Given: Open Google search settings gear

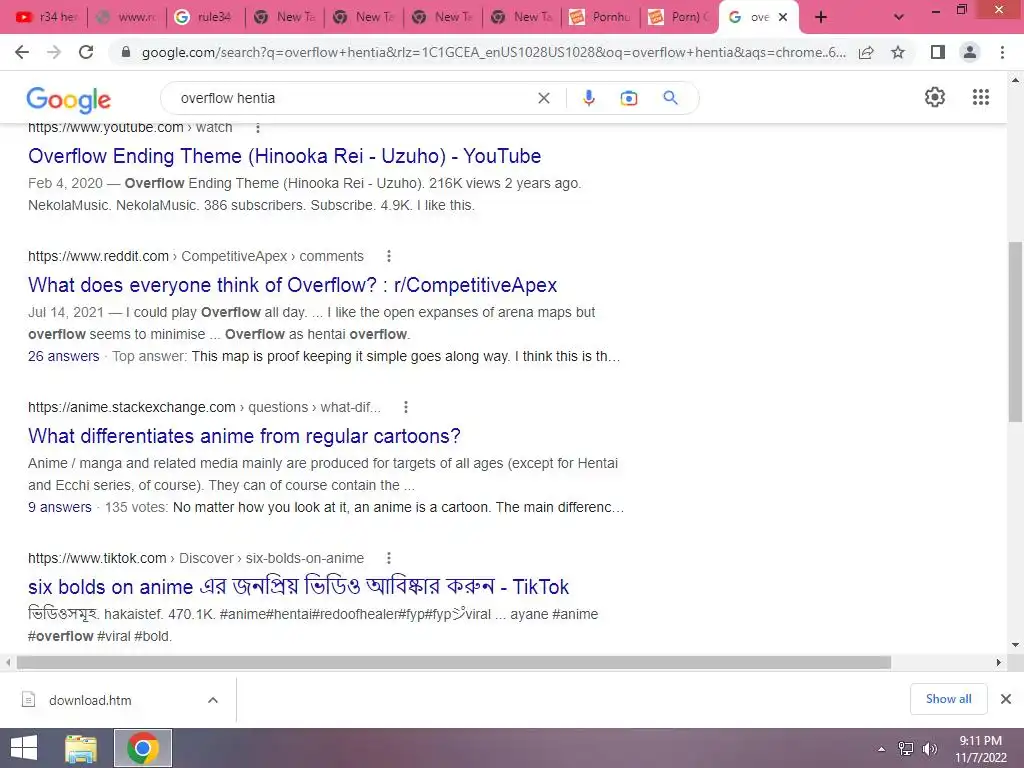Looking at the screenshot, I should (935, 97).
